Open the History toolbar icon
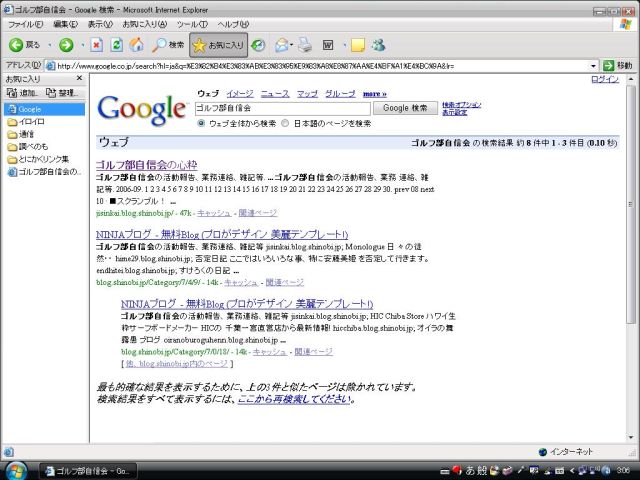Viewport: 640px width, 480px height. [x=258, y=45]
